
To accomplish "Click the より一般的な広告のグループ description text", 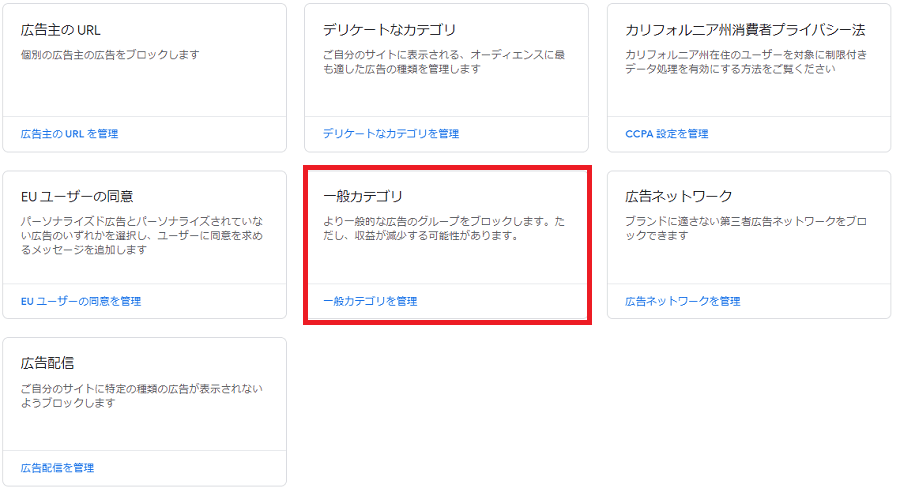I will (444, 228).
